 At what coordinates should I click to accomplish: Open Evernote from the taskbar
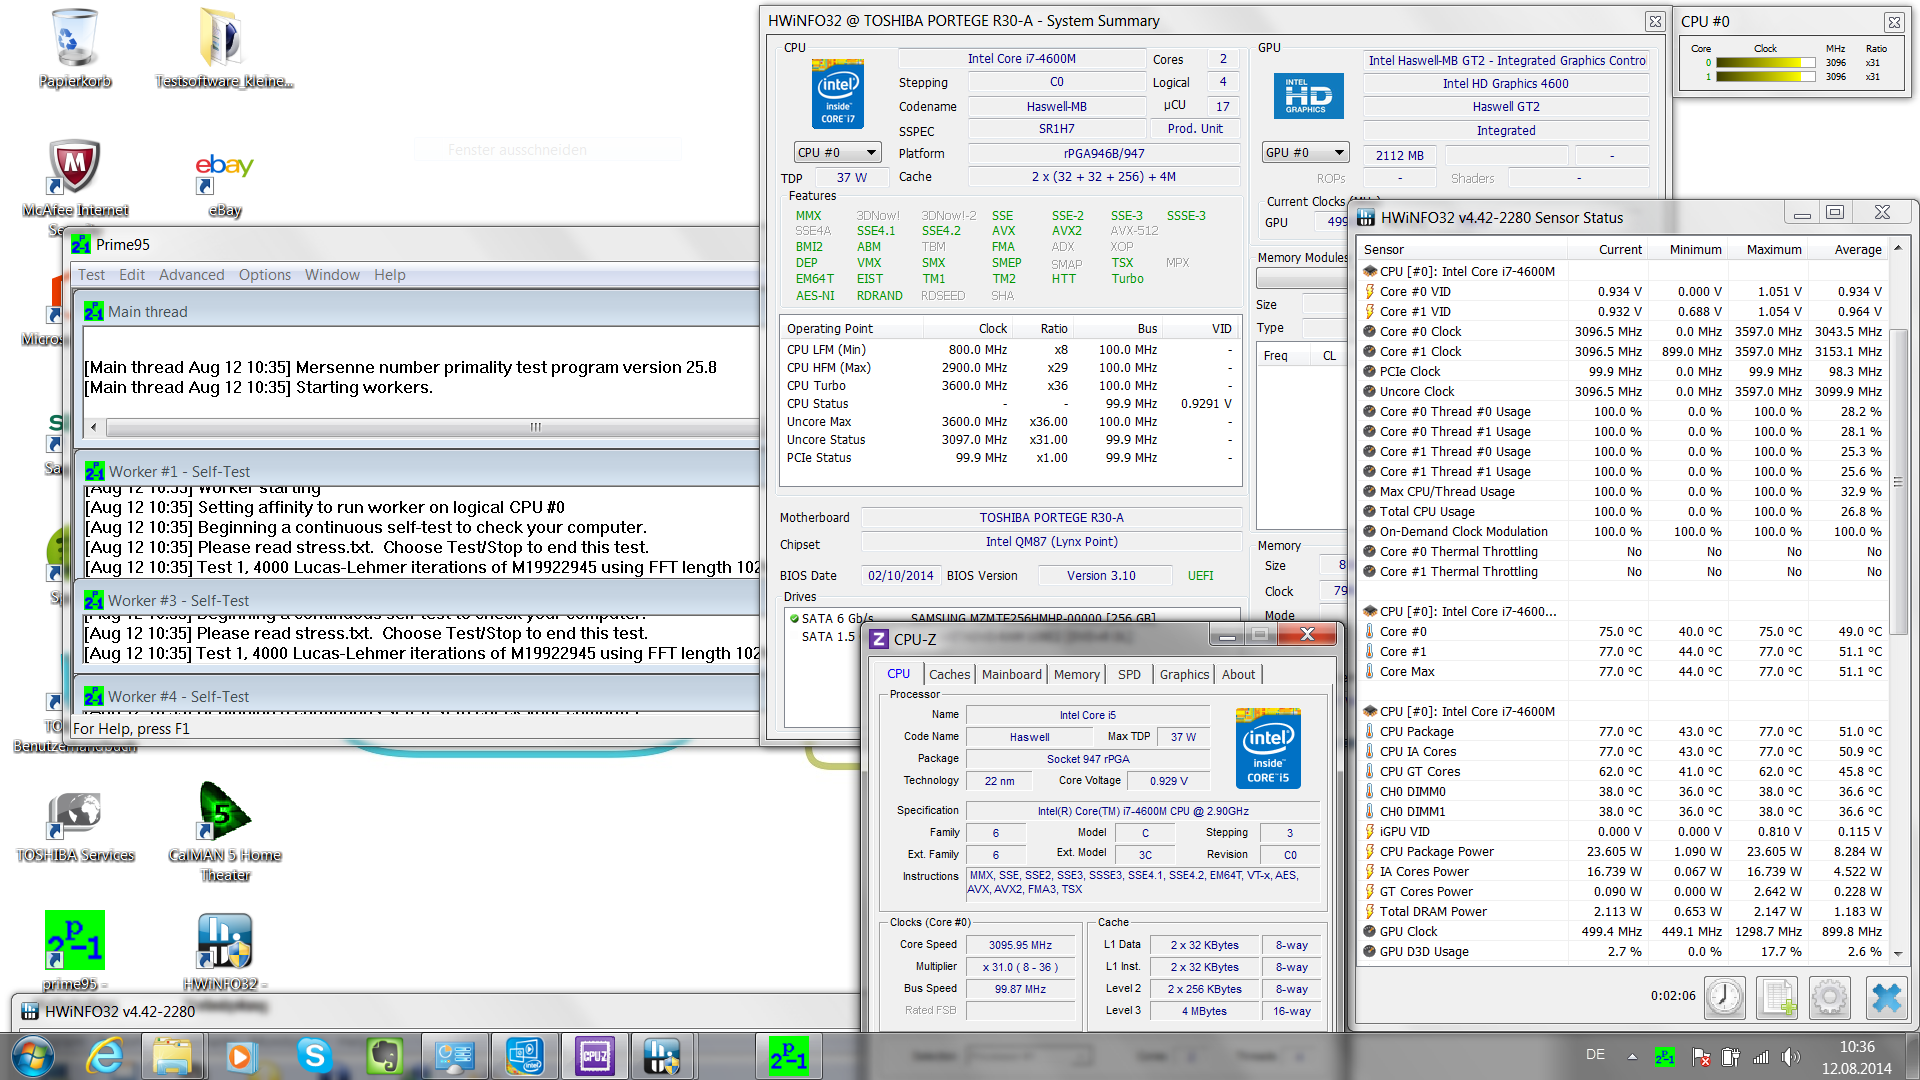pyautogui.click(x=384, y=1056)
